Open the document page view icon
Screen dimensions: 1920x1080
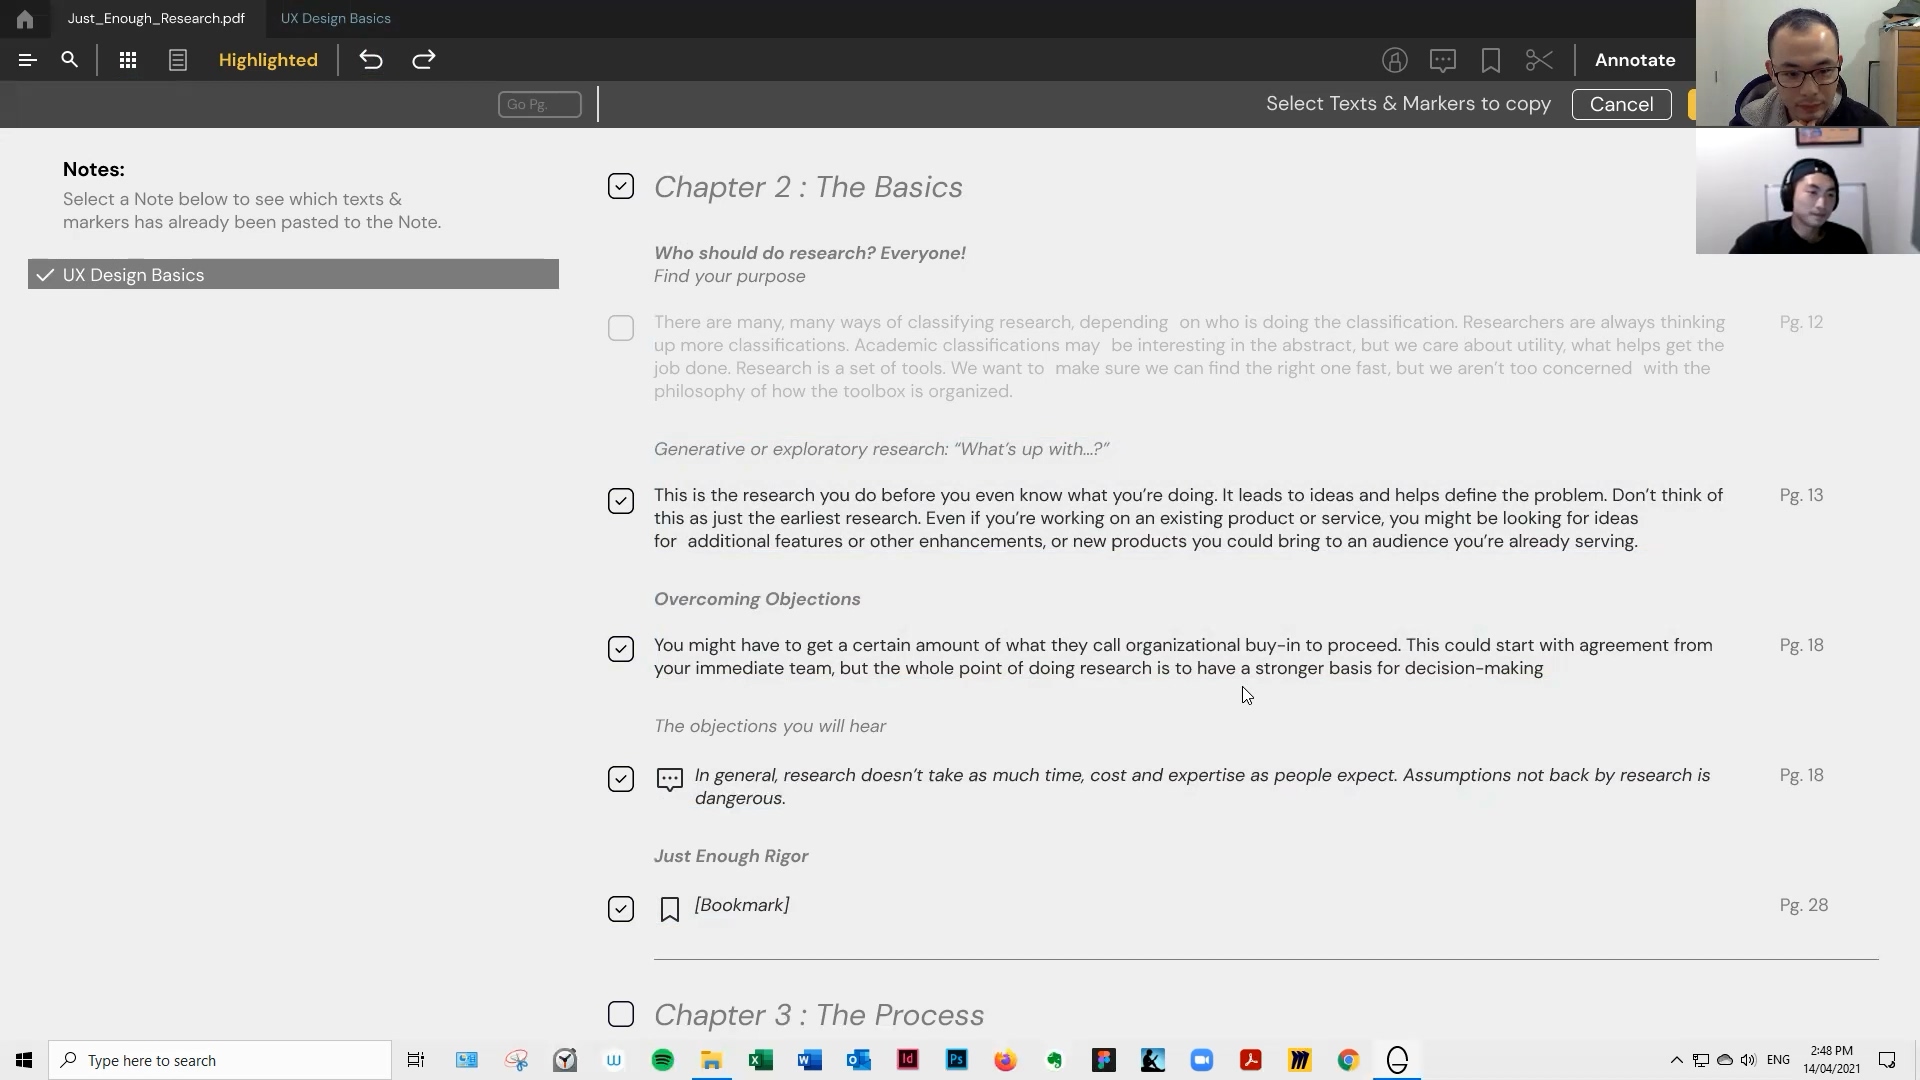click(178, 60)
